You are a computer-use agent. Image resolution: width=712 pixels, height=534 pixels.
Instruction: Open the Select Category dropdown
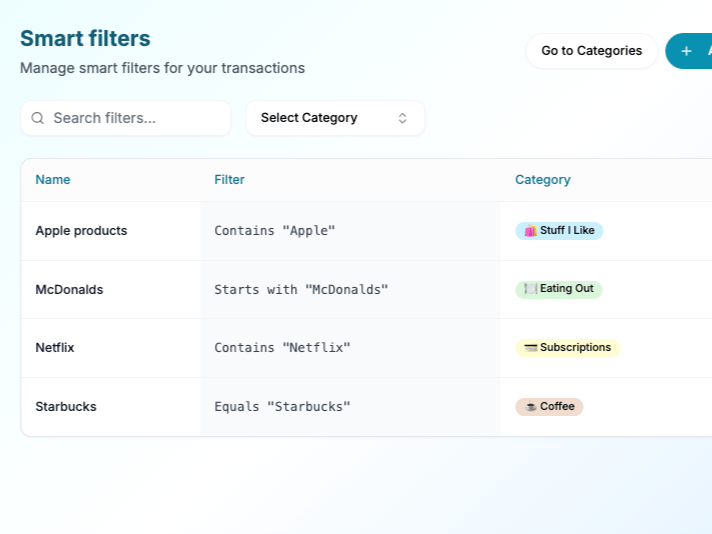335,118
